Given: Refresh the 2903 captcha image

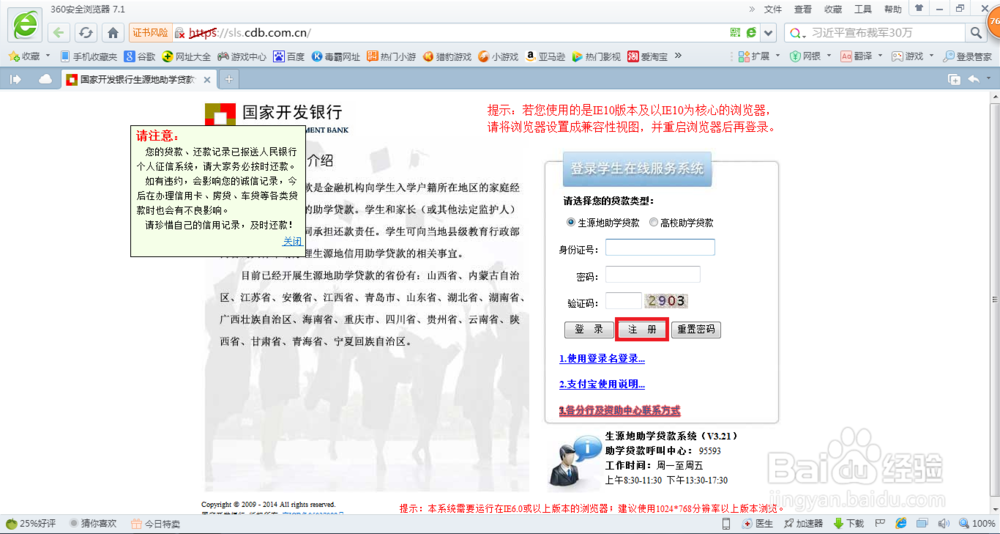Looking at the screenshot, I should (x=666, y=300).
